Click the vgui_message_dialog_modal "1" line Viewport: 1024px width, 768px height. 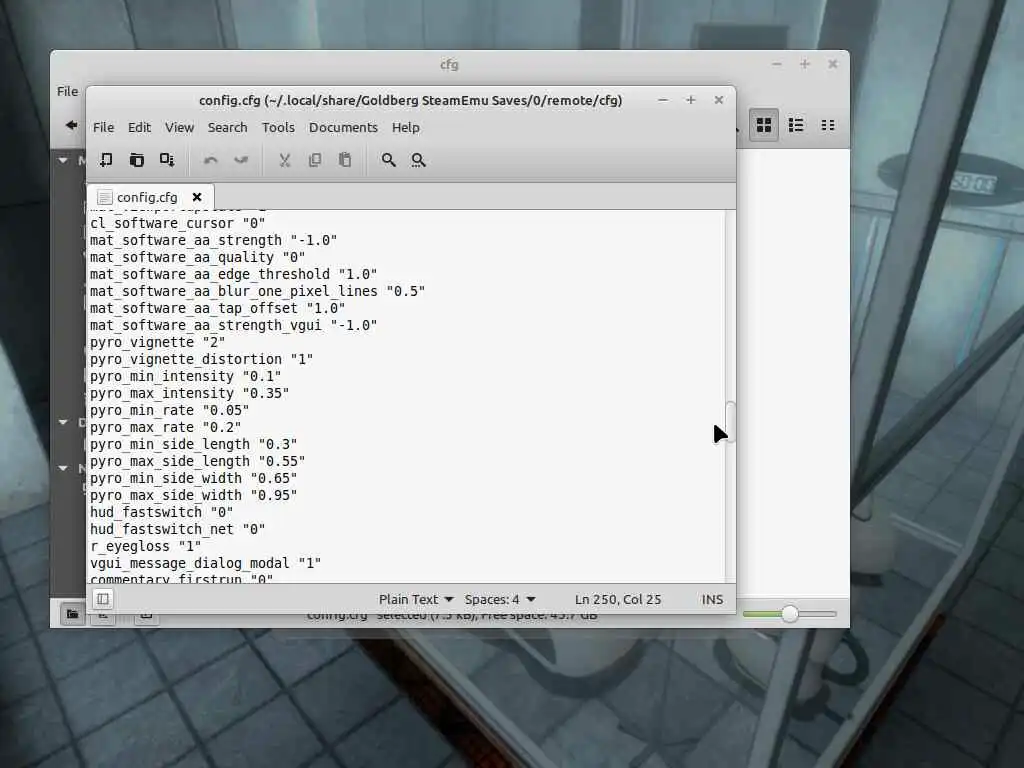[205, 563]
